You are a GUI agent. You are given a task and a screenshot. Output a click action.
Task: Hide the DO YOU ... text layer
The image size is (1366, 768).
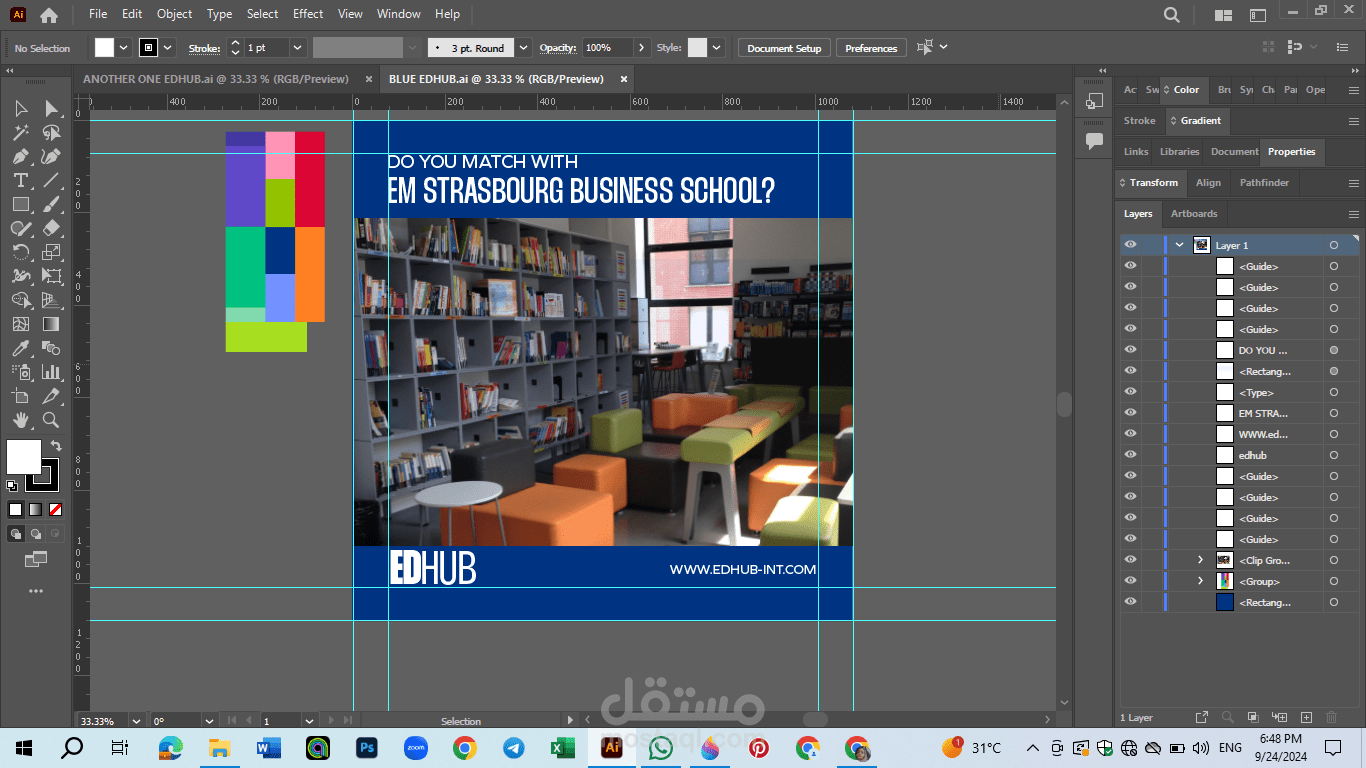pyautogui.click(x=1130, y=350)
